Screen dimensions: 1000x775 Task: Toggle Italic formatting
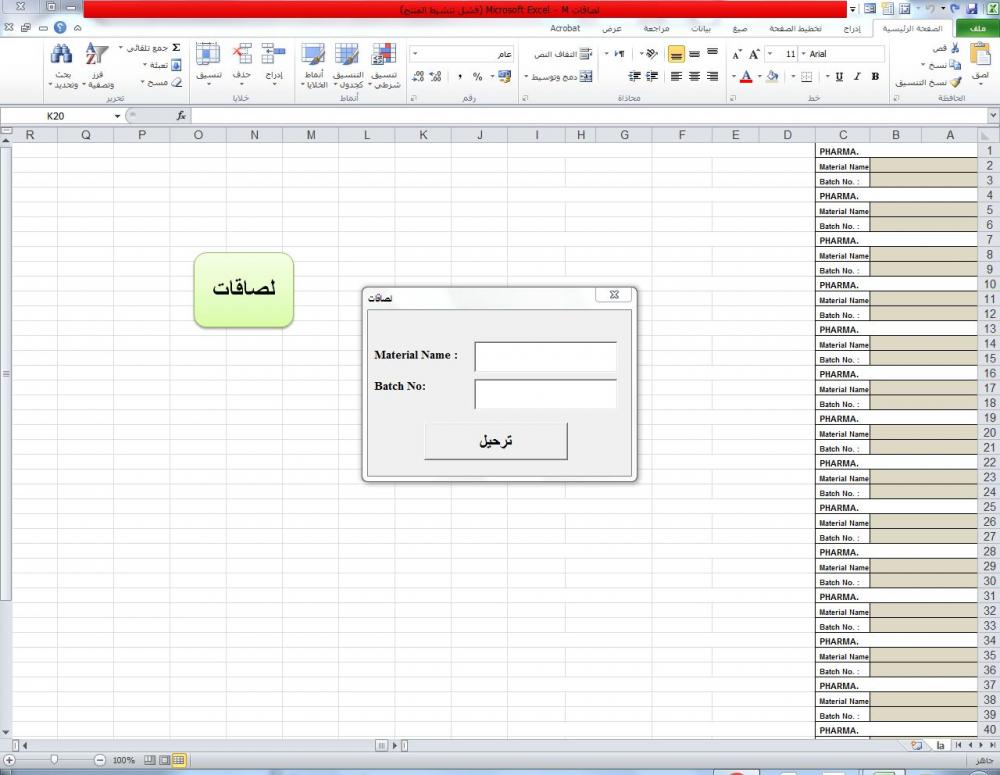pyautogui.click(x=857, y=77)
